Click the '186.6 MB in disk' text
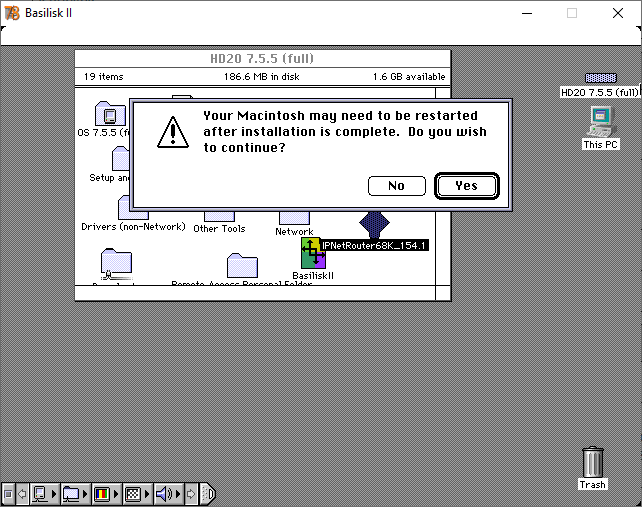Screen dimensions: 642x507 click(x=262, y=77)
